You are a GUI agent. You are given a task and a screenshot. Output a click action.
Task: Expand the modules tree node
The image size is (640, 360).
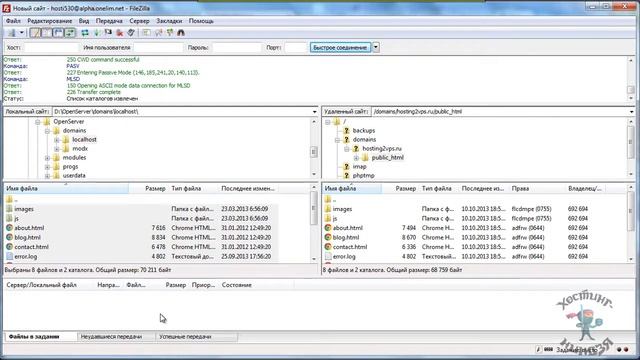pos(47,158)
